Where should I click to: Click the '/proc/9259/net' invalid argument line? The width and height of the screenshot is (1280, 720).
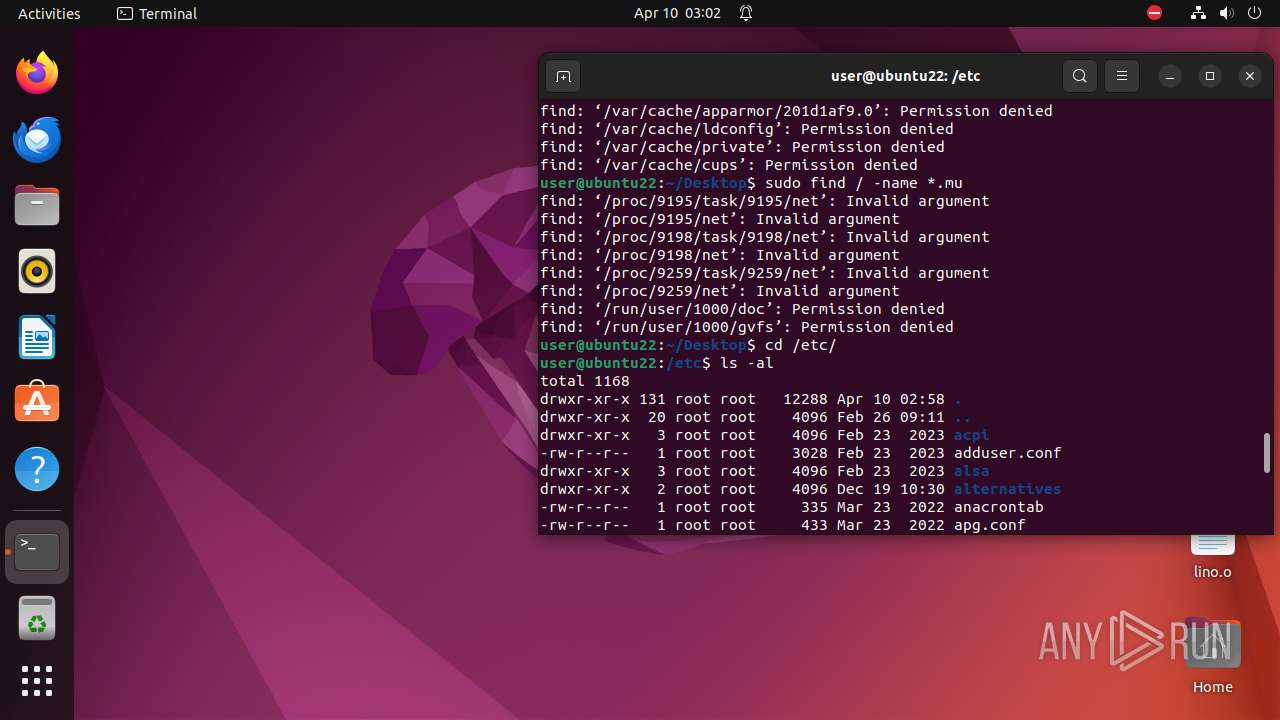pos(720,291)
